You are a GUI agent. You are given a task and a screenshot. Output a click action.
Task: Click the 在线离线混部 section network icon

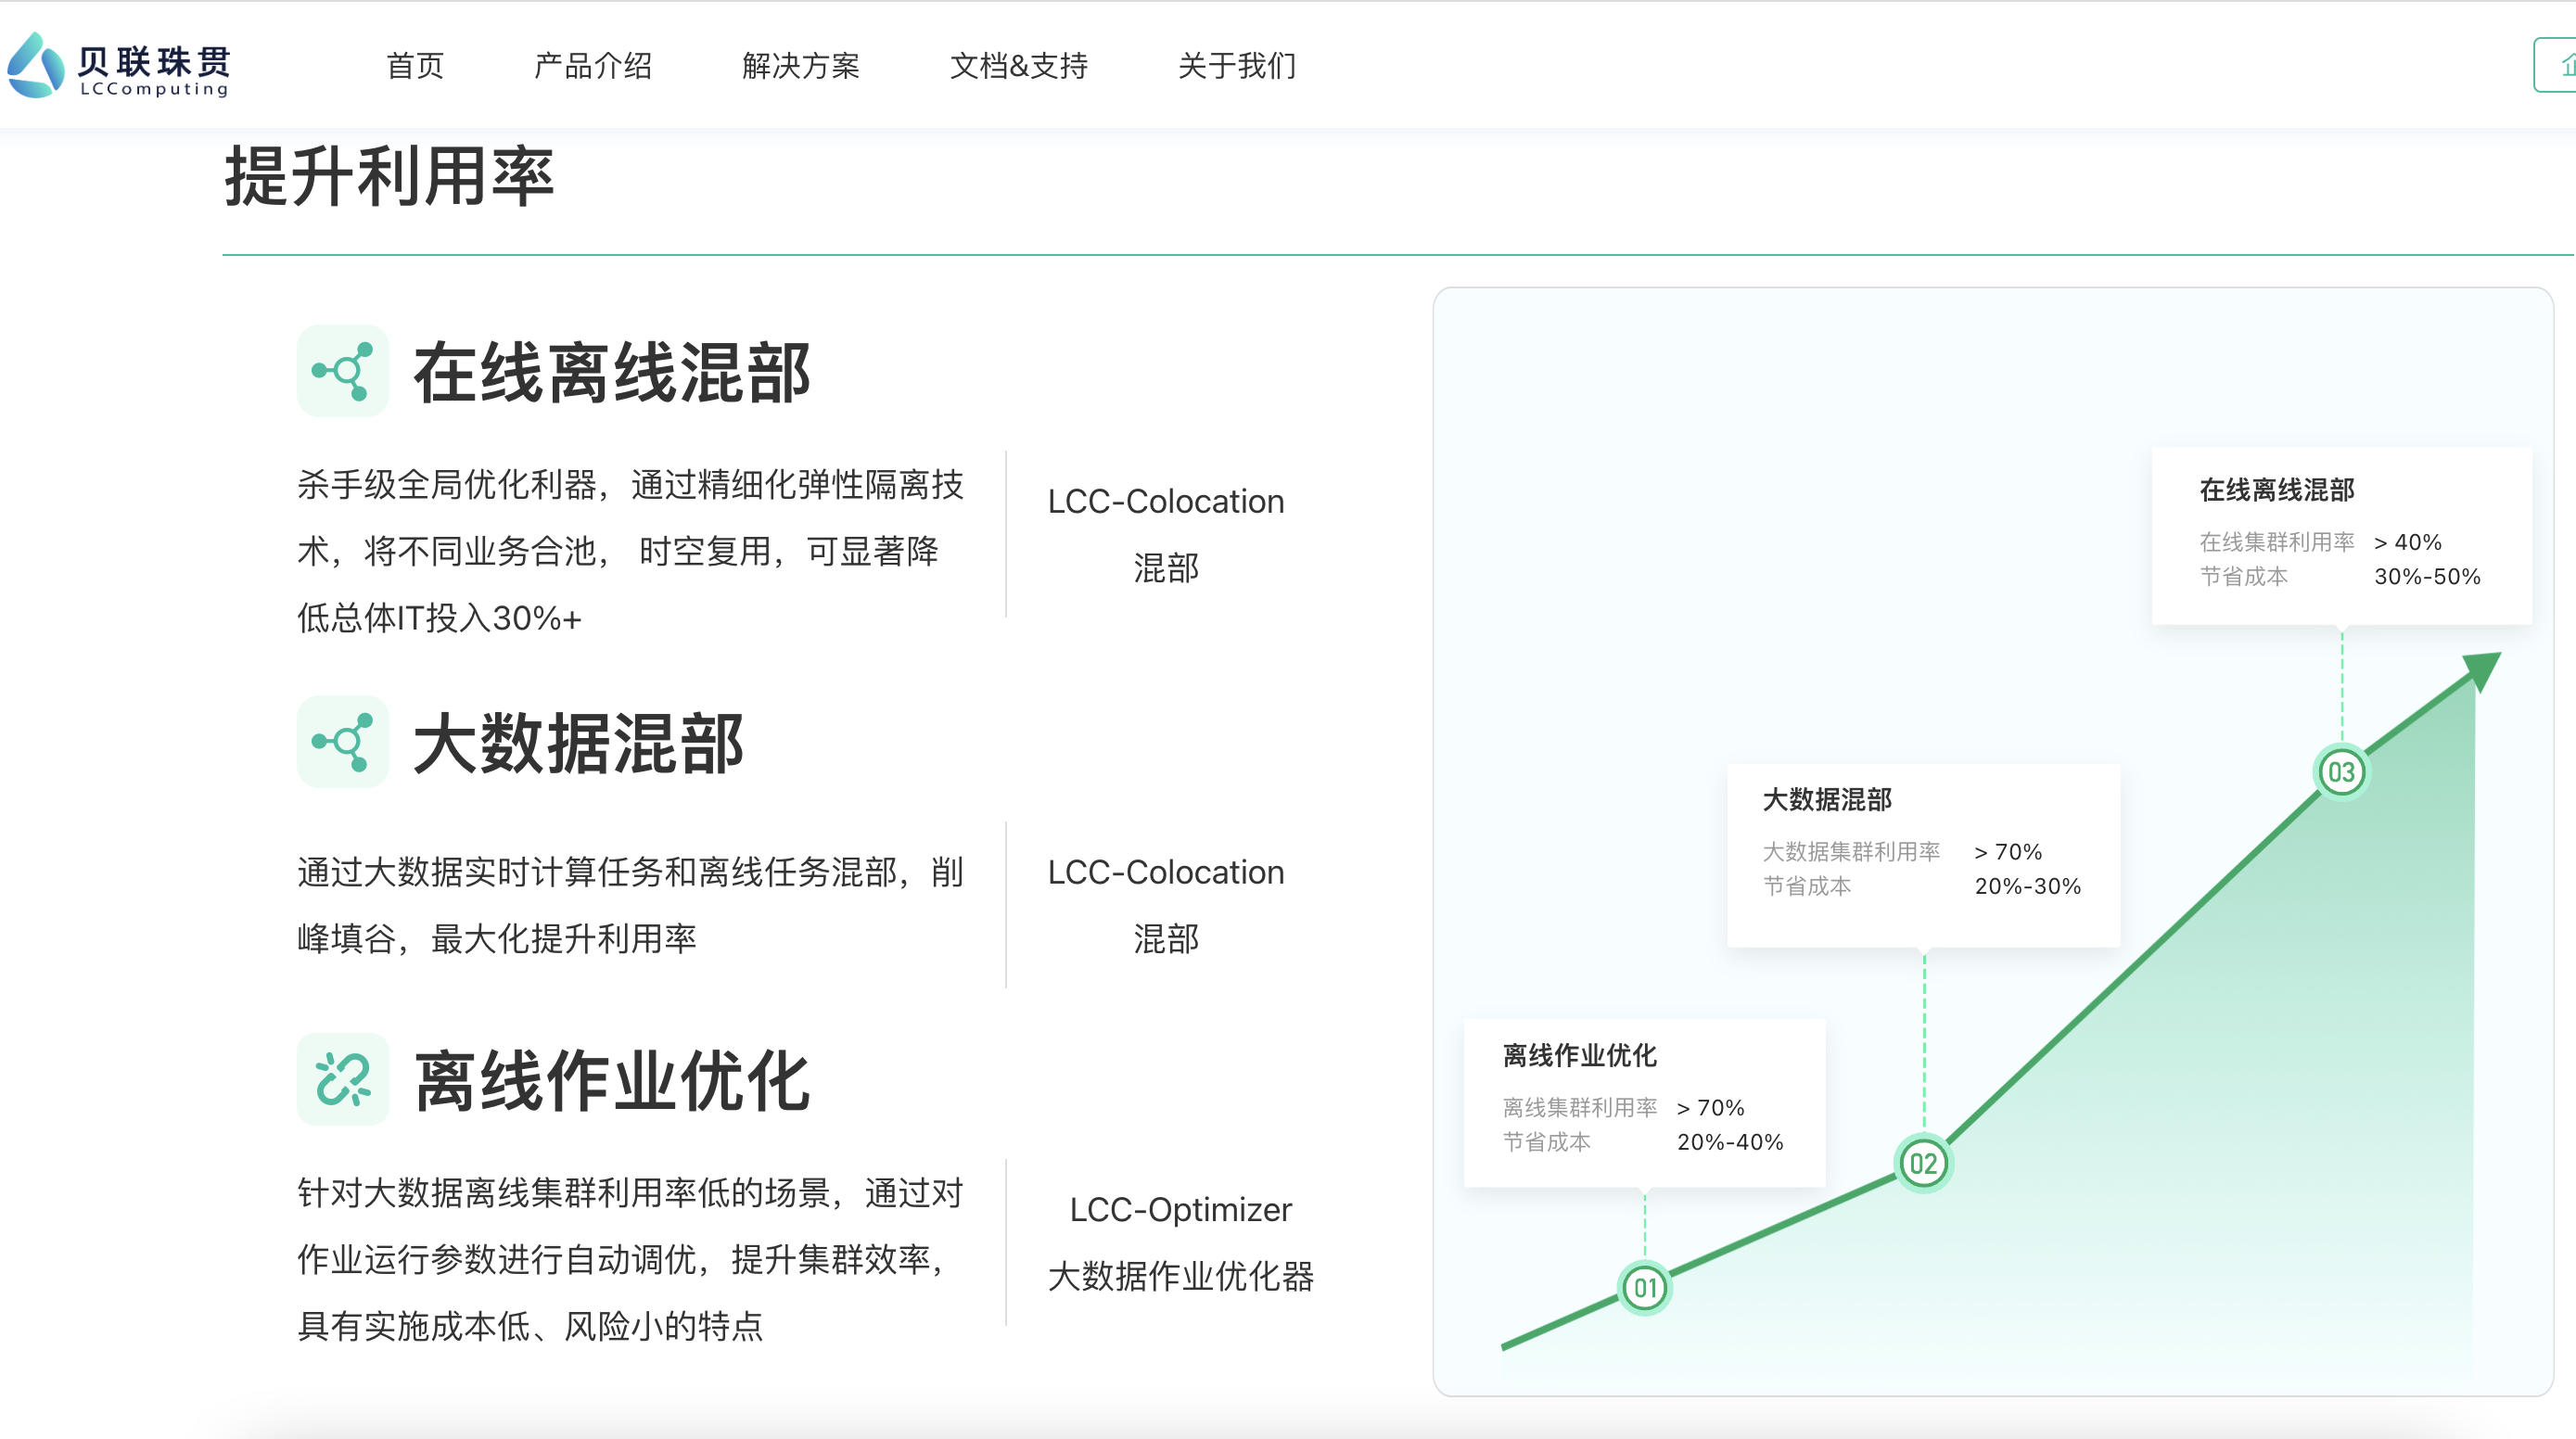(x=342, y=371)
